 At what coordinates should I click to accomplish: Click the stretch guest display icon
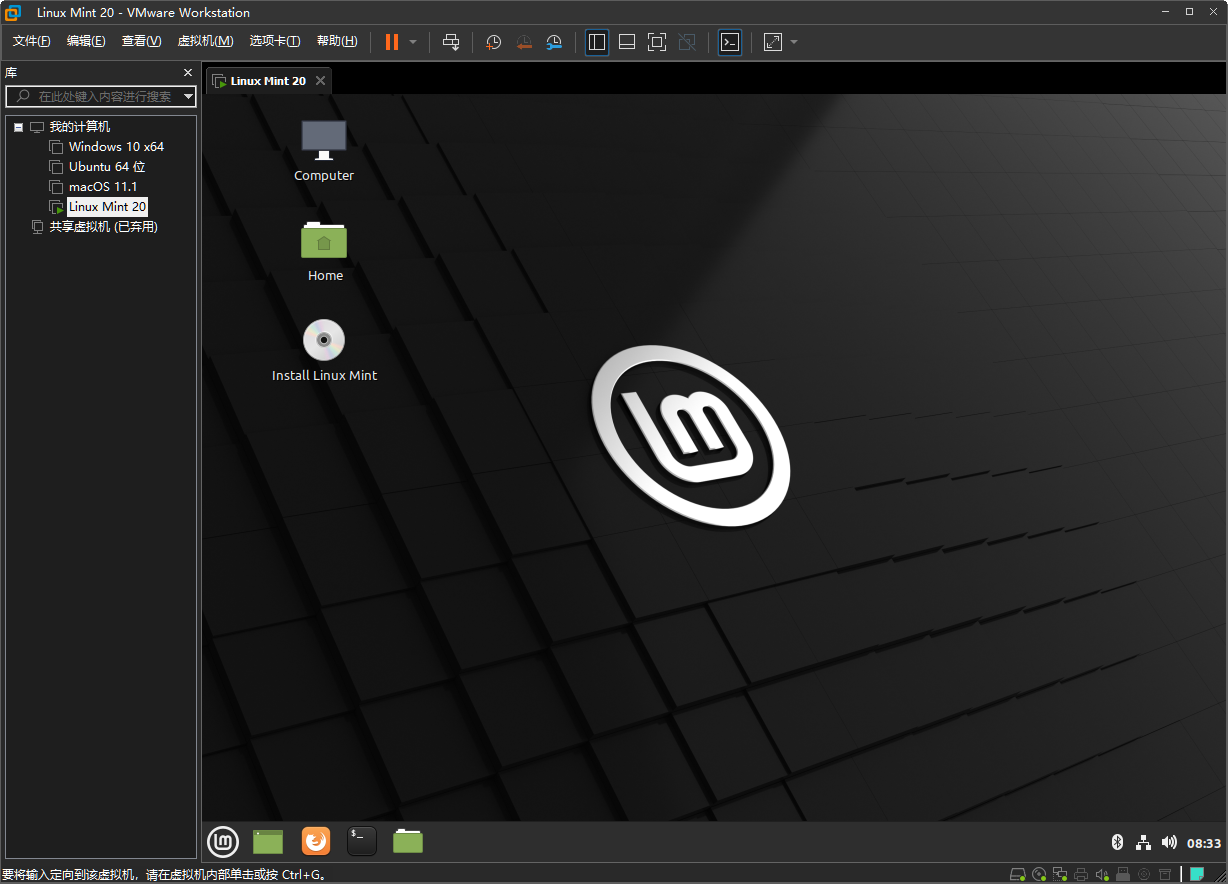(773, 42)
